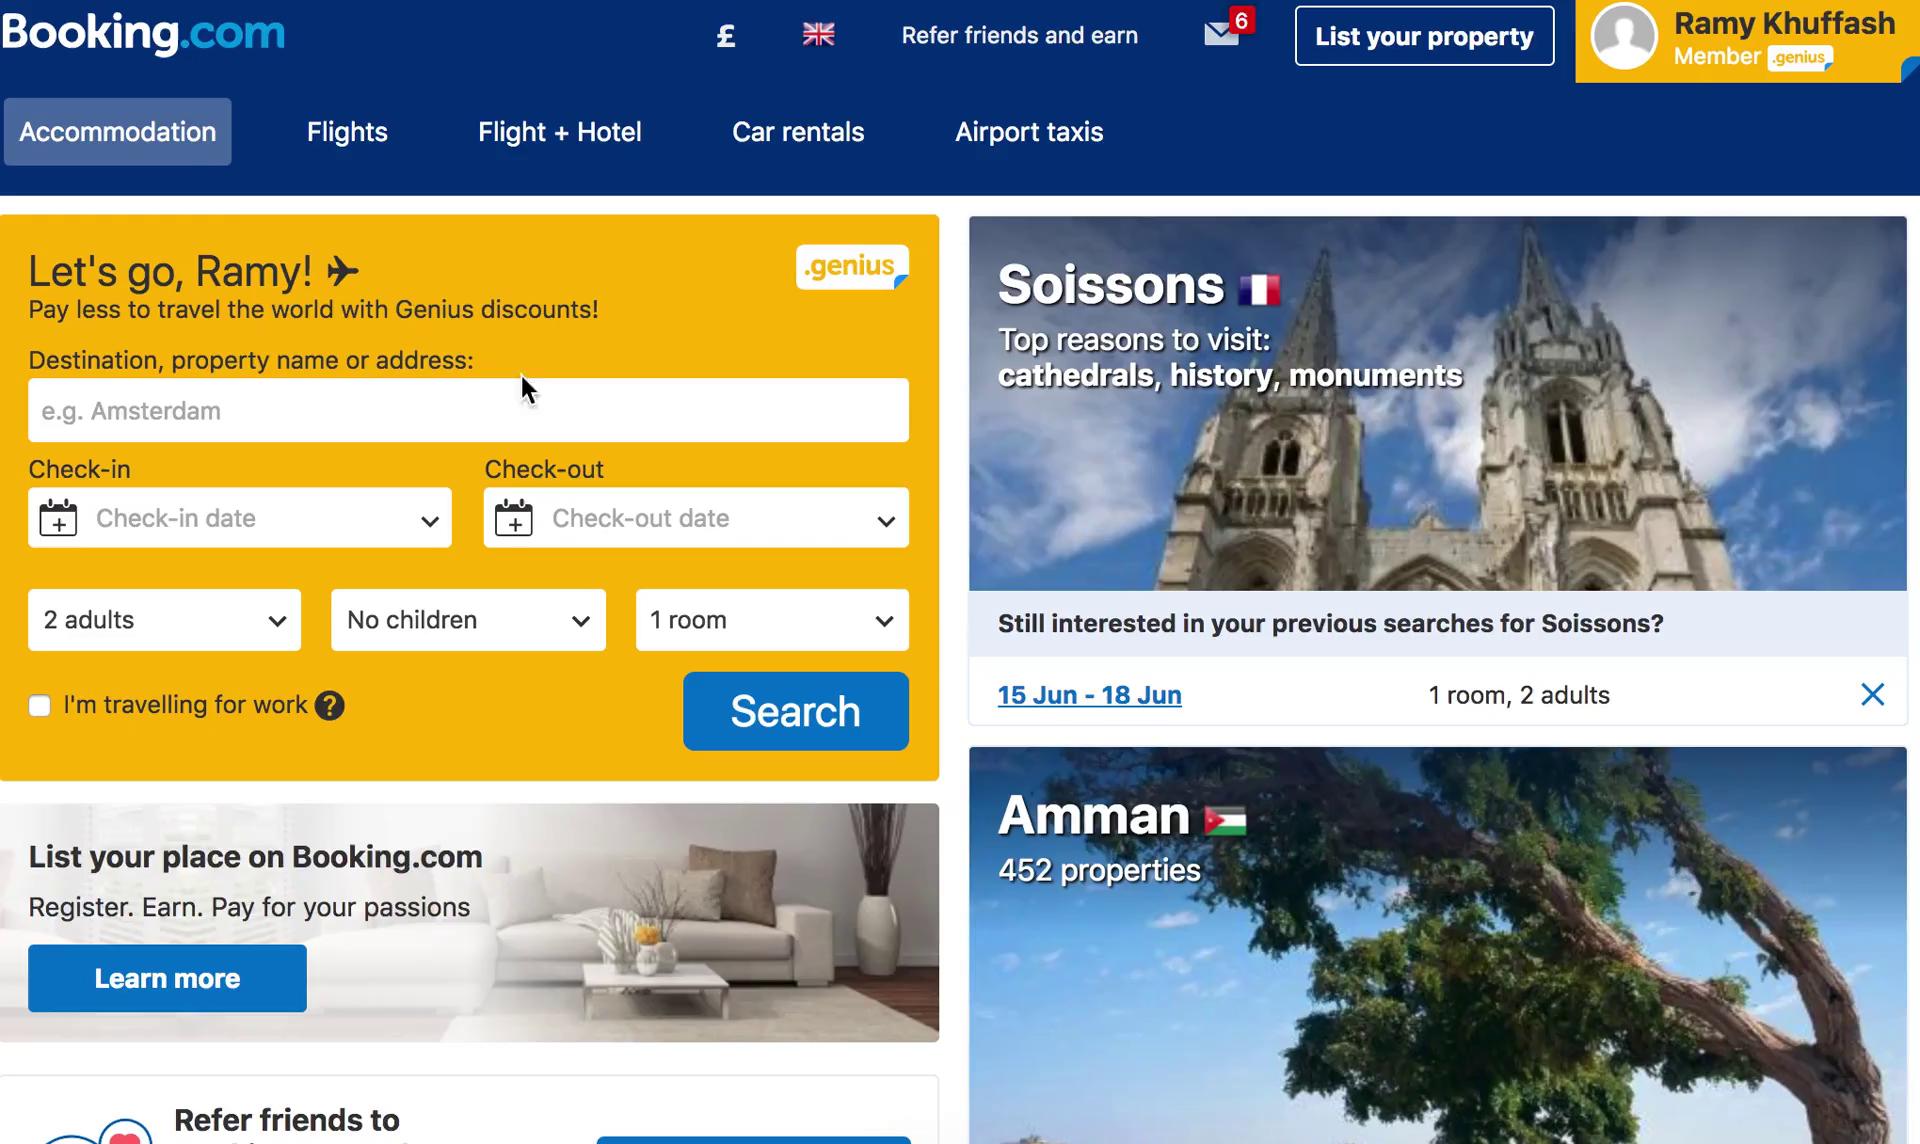The image size is (1920, 1144).
Task: Click the pound sterling currency icon
Action: click(x=726, y=35)
